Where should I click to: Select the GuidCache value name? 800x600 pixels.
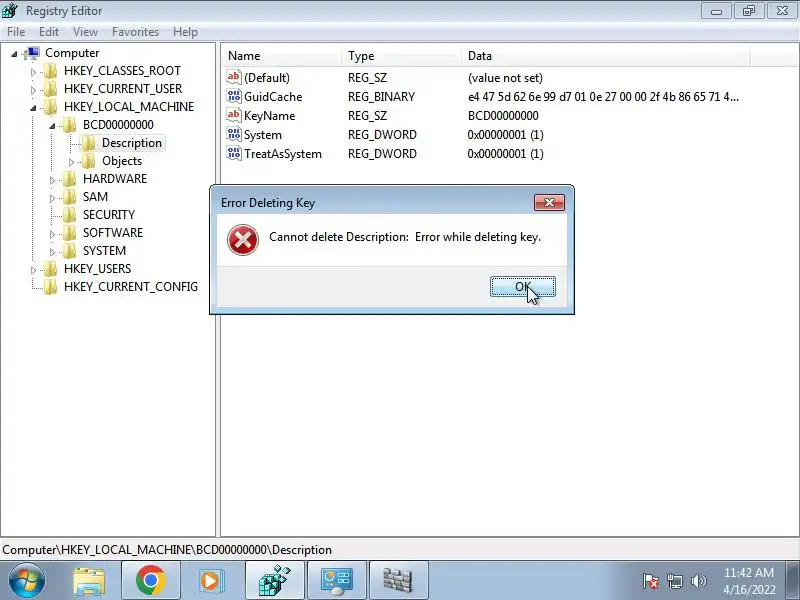(273, 96)
